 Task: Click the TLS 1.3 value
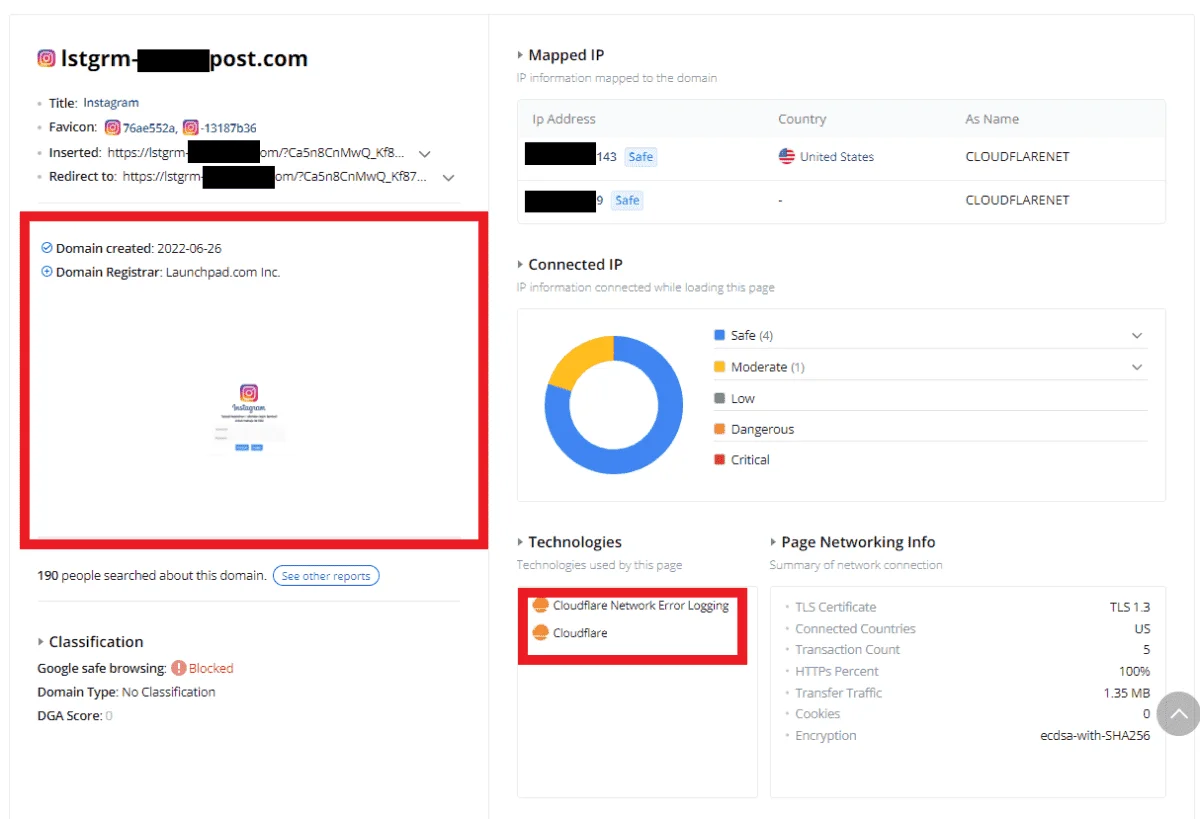(x=1130, y=607)
